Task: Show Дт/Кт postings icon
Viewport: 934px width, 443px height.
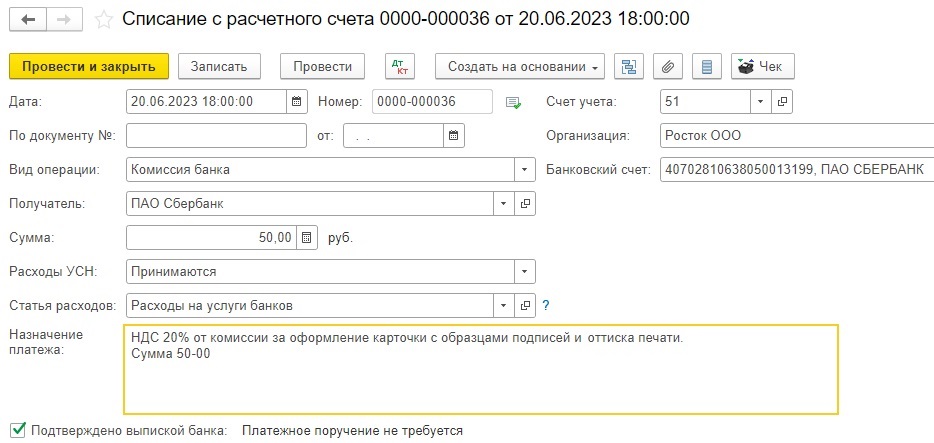Action: pyautogui.click(x=400, y=66)
